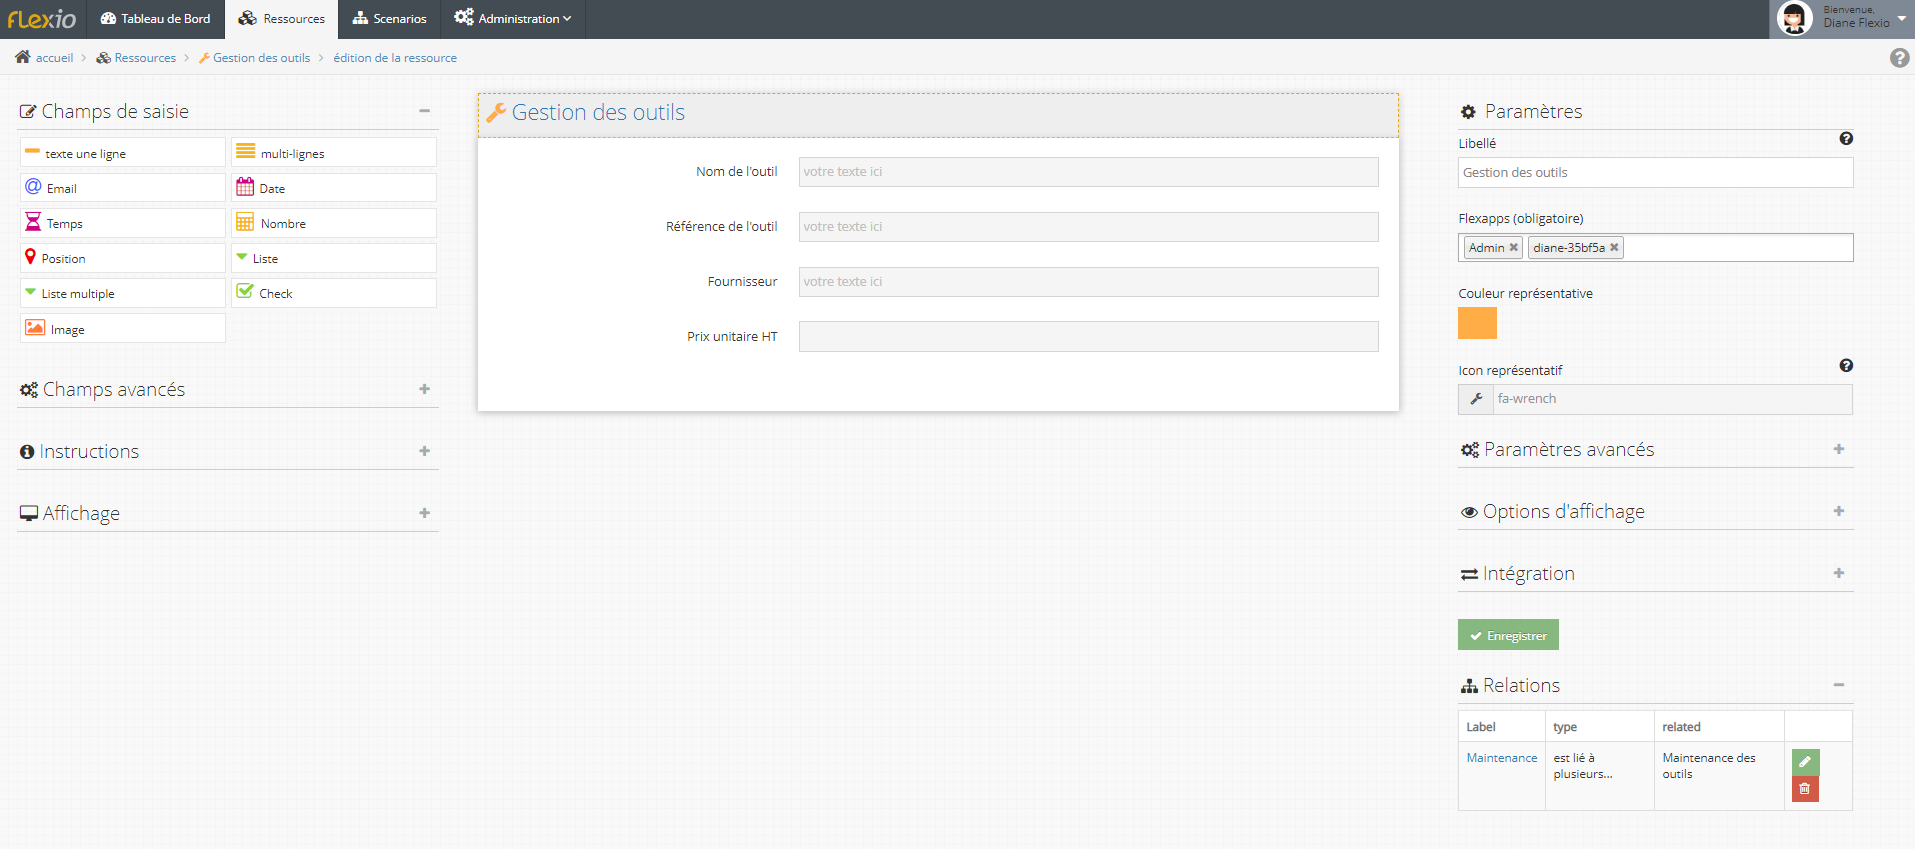Expand the Paramètres avancés section
This screenshot has width=1915, height=849.
pyautogui.click(x=1838, y=449)
